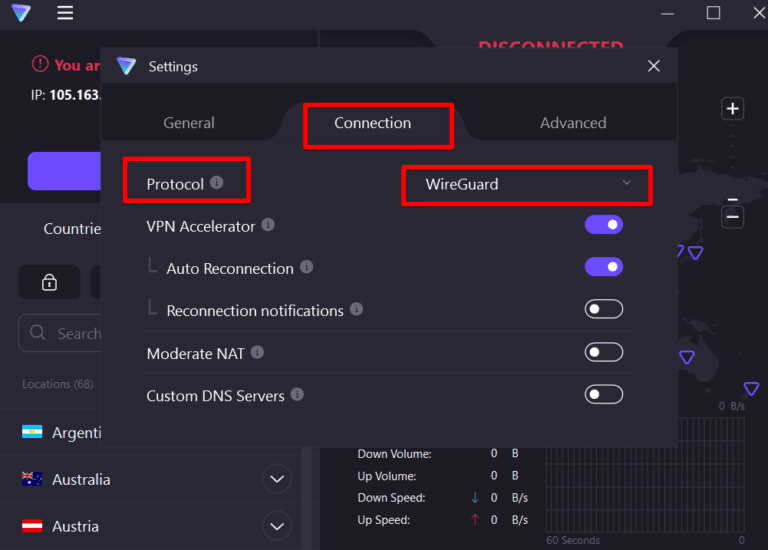Turn on Moderate NAT switch
Screen dimensions: 768x550
[604, 352]
